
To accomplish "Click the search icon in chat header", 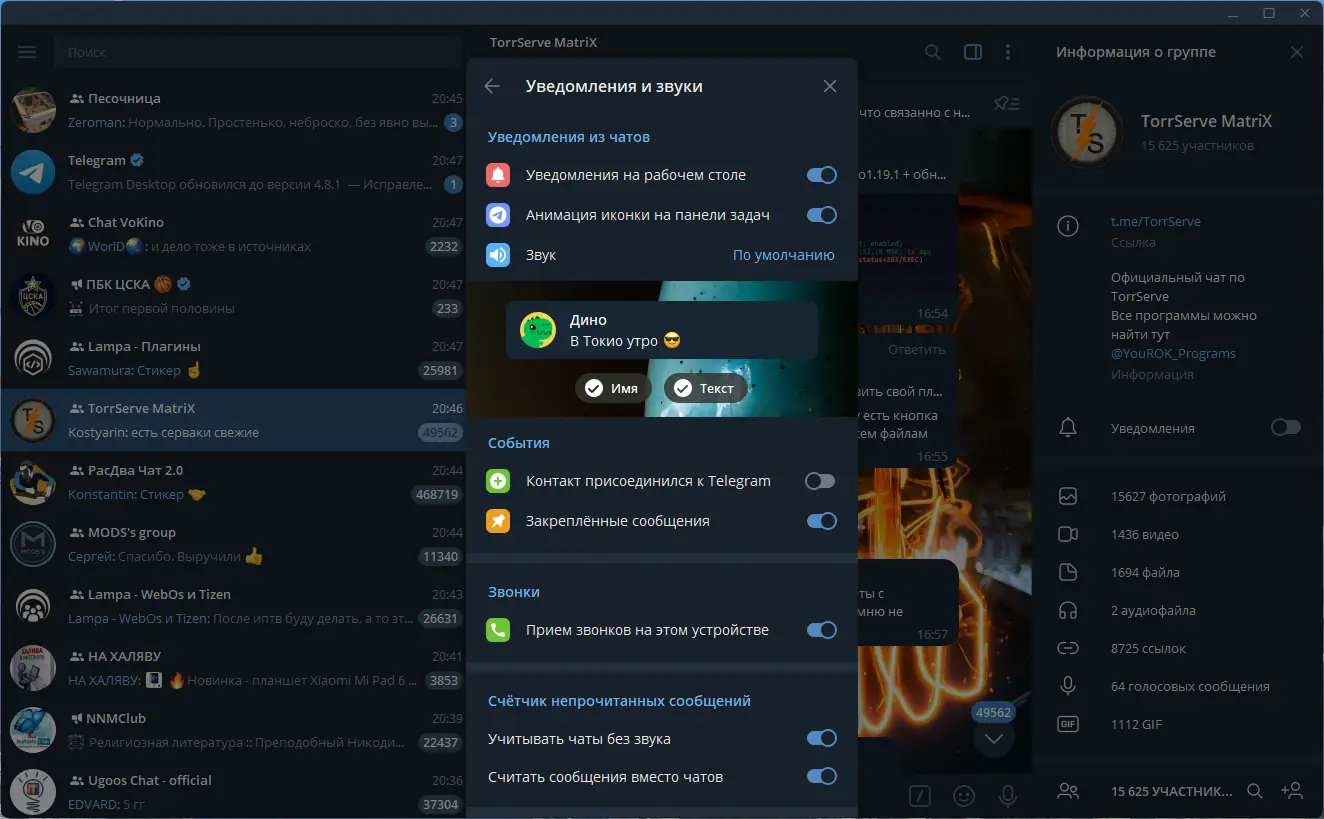I will click(x=933, y=52).
